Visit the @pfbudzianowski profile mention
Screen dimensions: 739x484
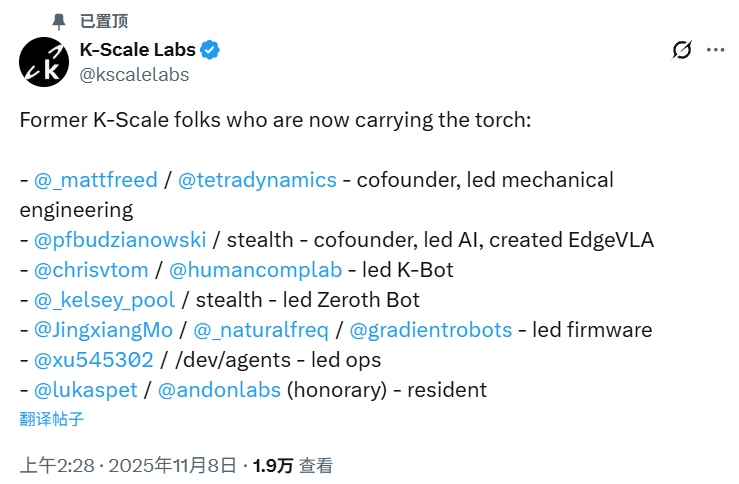tap(120, 240)
